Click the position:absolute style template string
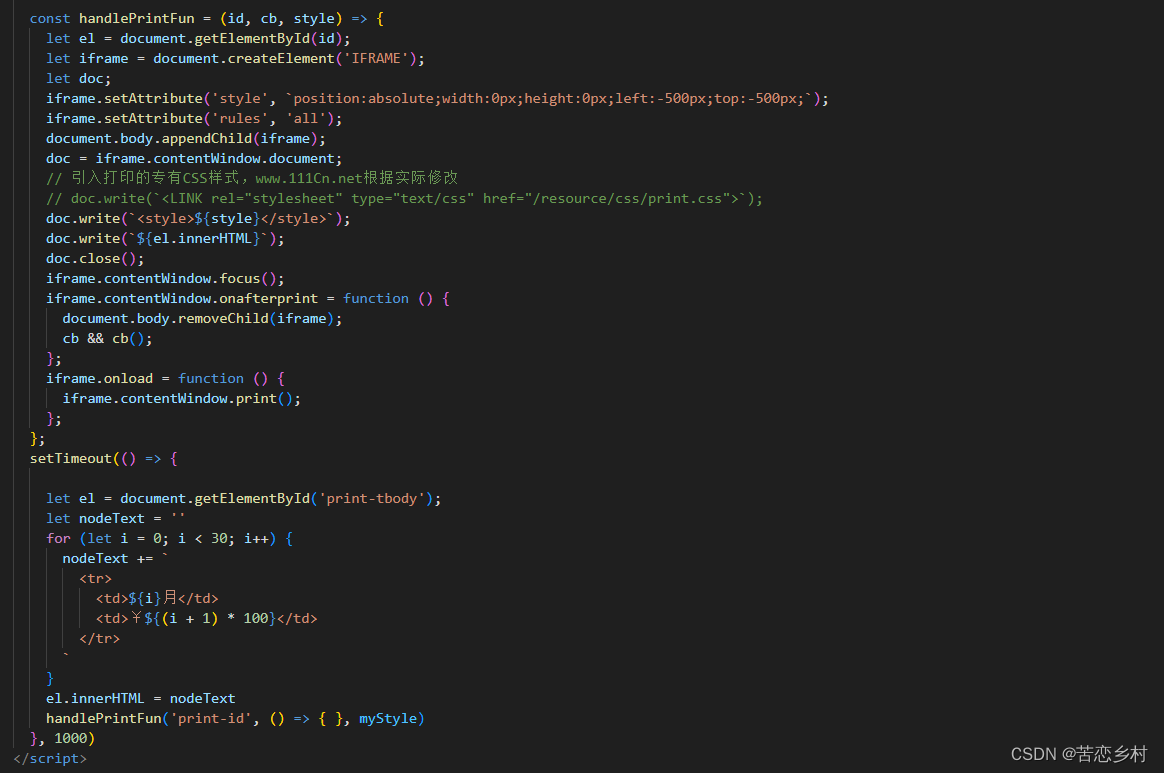Screen dimensions: 1164x773 [549, 99]
